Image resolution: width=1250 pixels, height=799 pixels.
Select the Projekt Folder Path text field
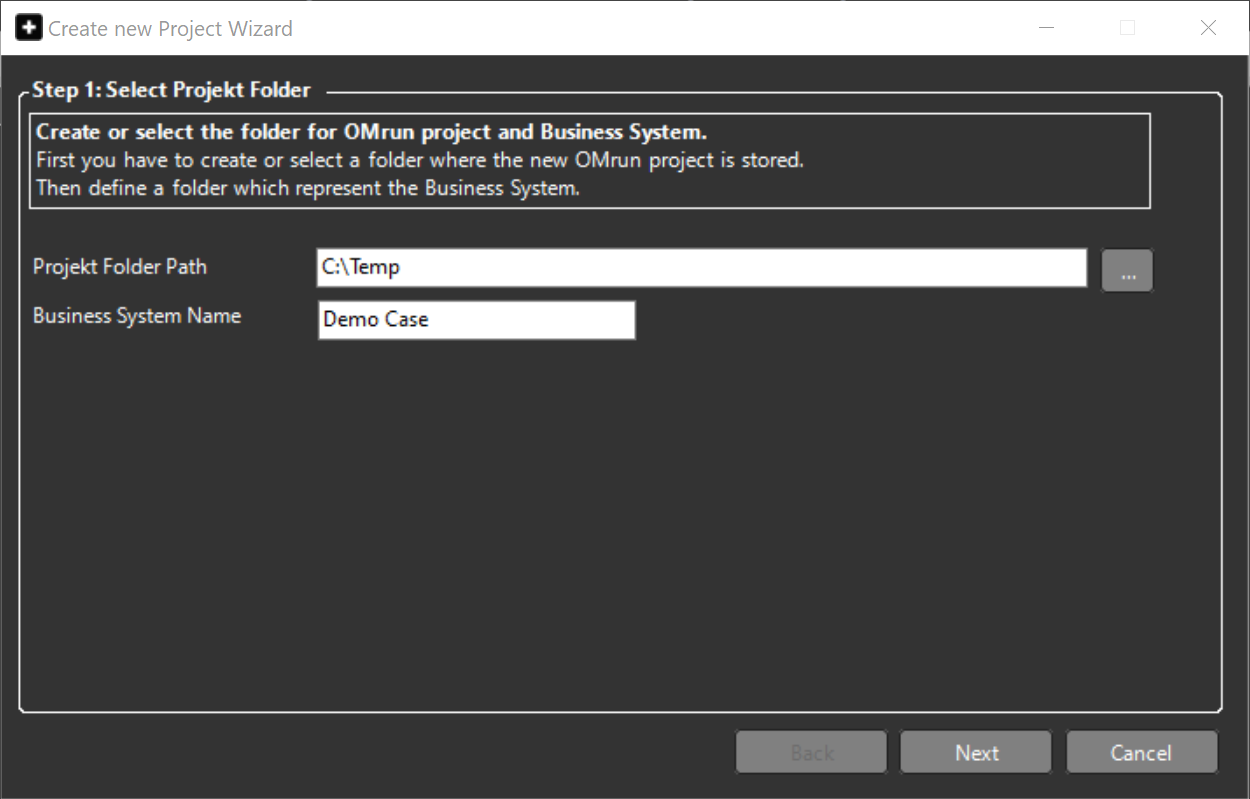click(700, 267)
